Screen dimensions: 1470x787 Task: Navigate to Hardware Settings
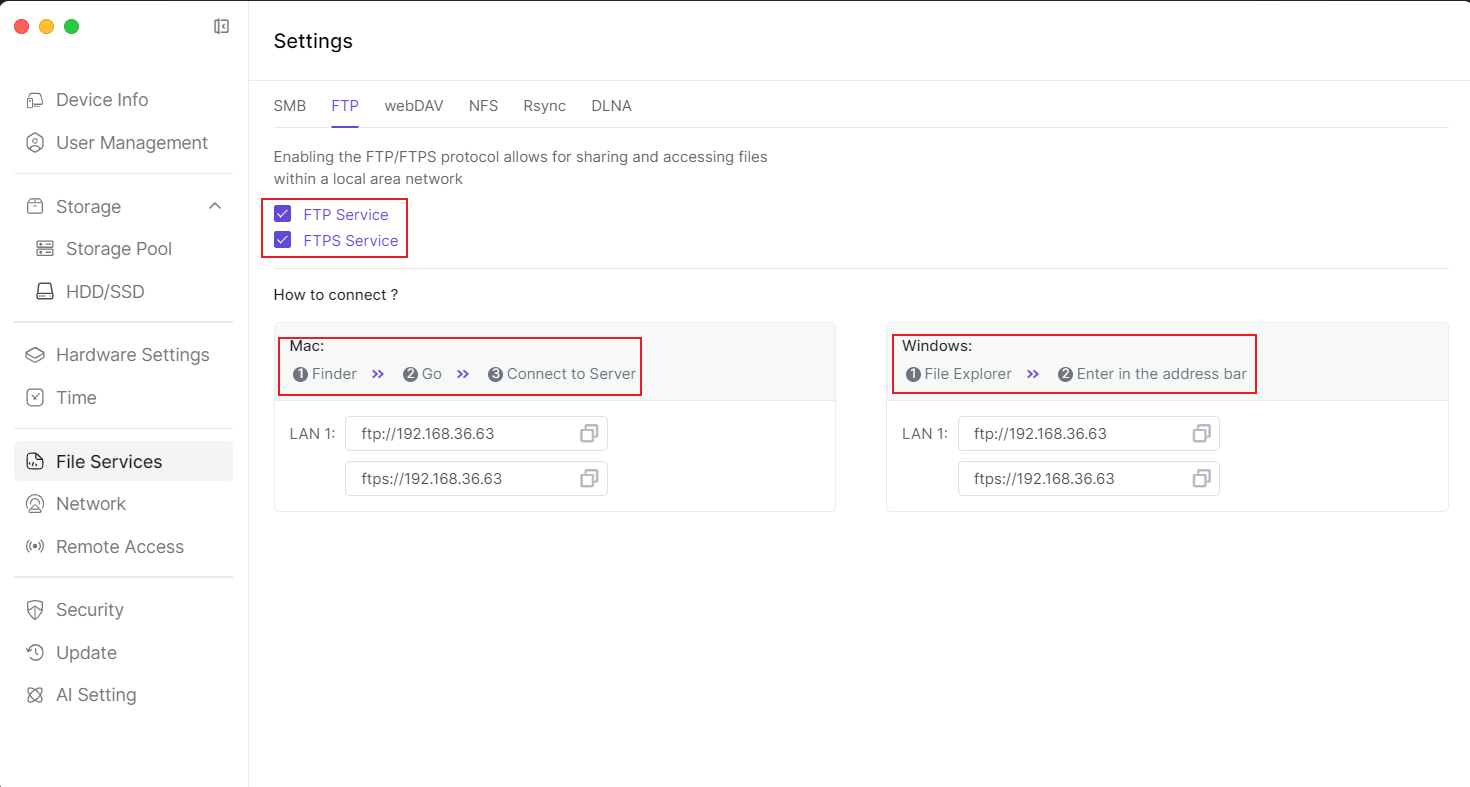tap(132, 355)
